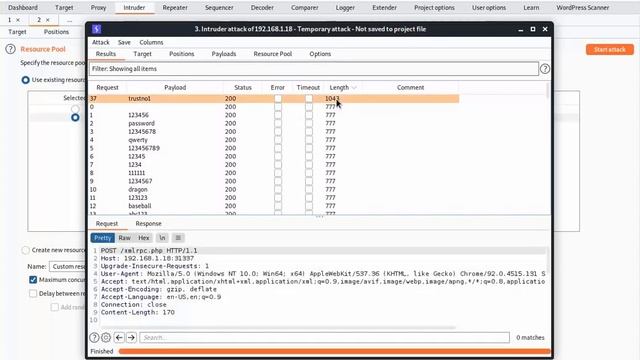
Task: Open Columns menu in attack window
Action: [151, 42]
